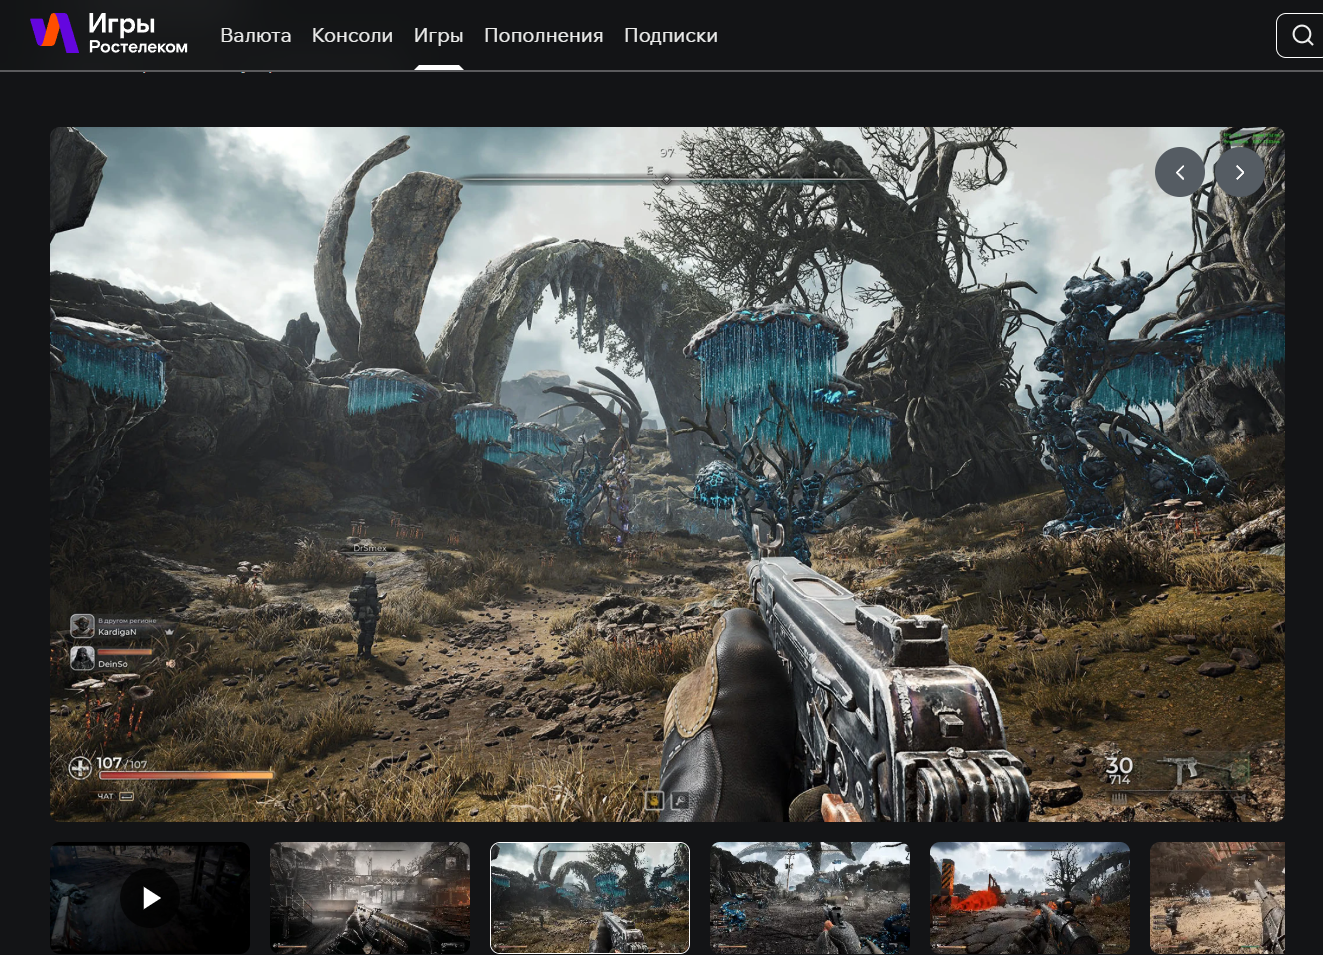Click the ammo counter 30 in screenshot
This screenshot has width=1323, height=955.
1119,765
